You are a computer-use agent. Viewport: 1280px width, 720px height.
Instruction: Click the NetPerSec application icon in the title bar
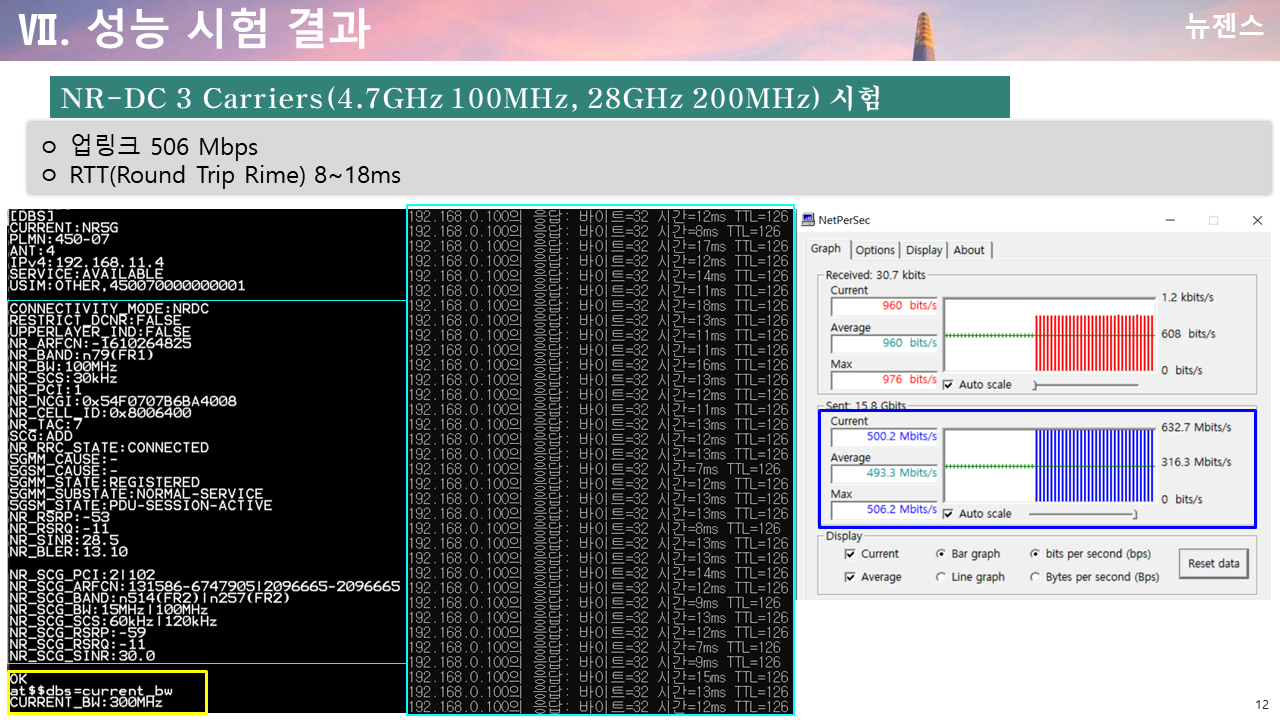808,220
